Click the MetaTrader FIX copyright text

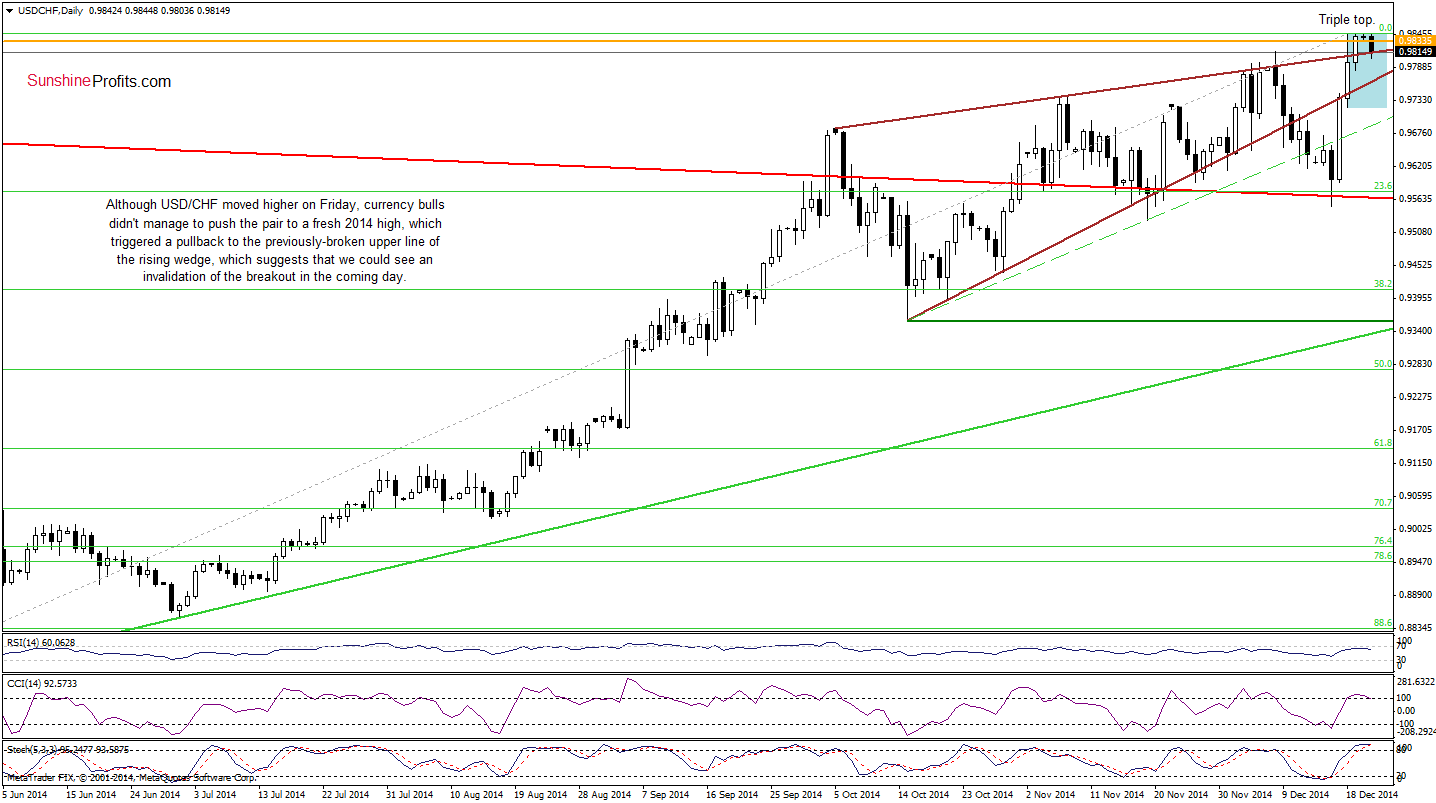coord(130,777)
